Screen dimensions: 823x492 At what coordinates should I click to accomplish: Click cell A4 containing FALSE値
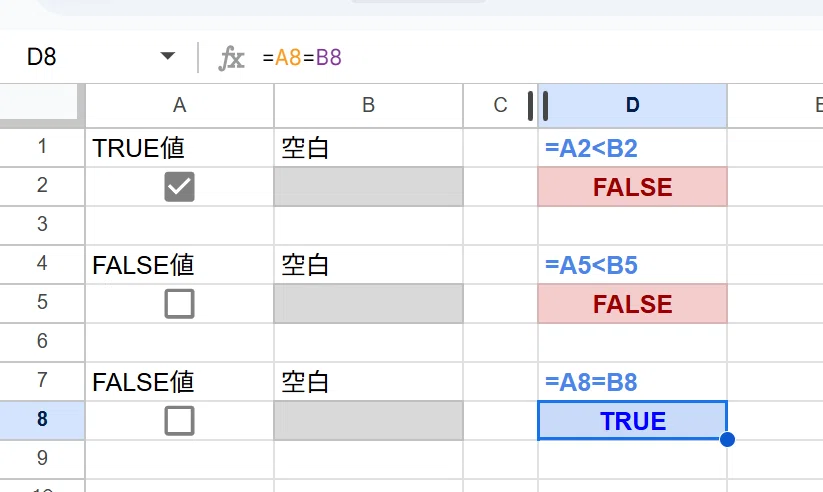click(x=180, y=265)
